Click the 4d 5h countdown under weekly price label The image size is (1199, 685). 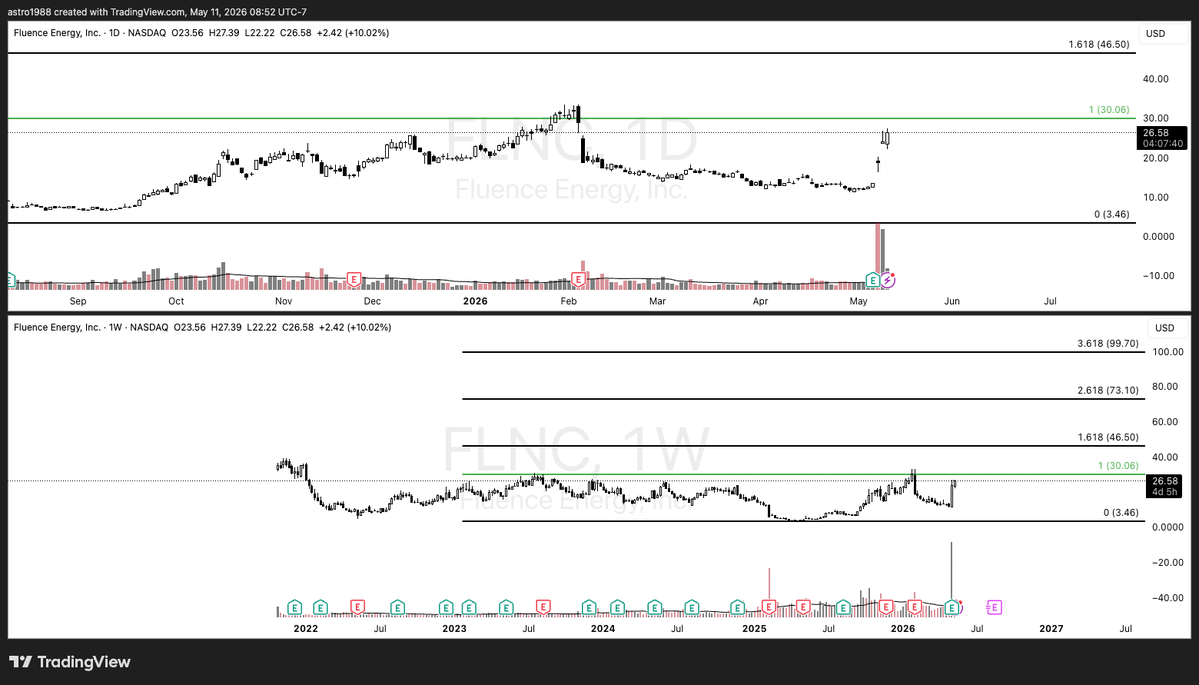[1164, 492]
